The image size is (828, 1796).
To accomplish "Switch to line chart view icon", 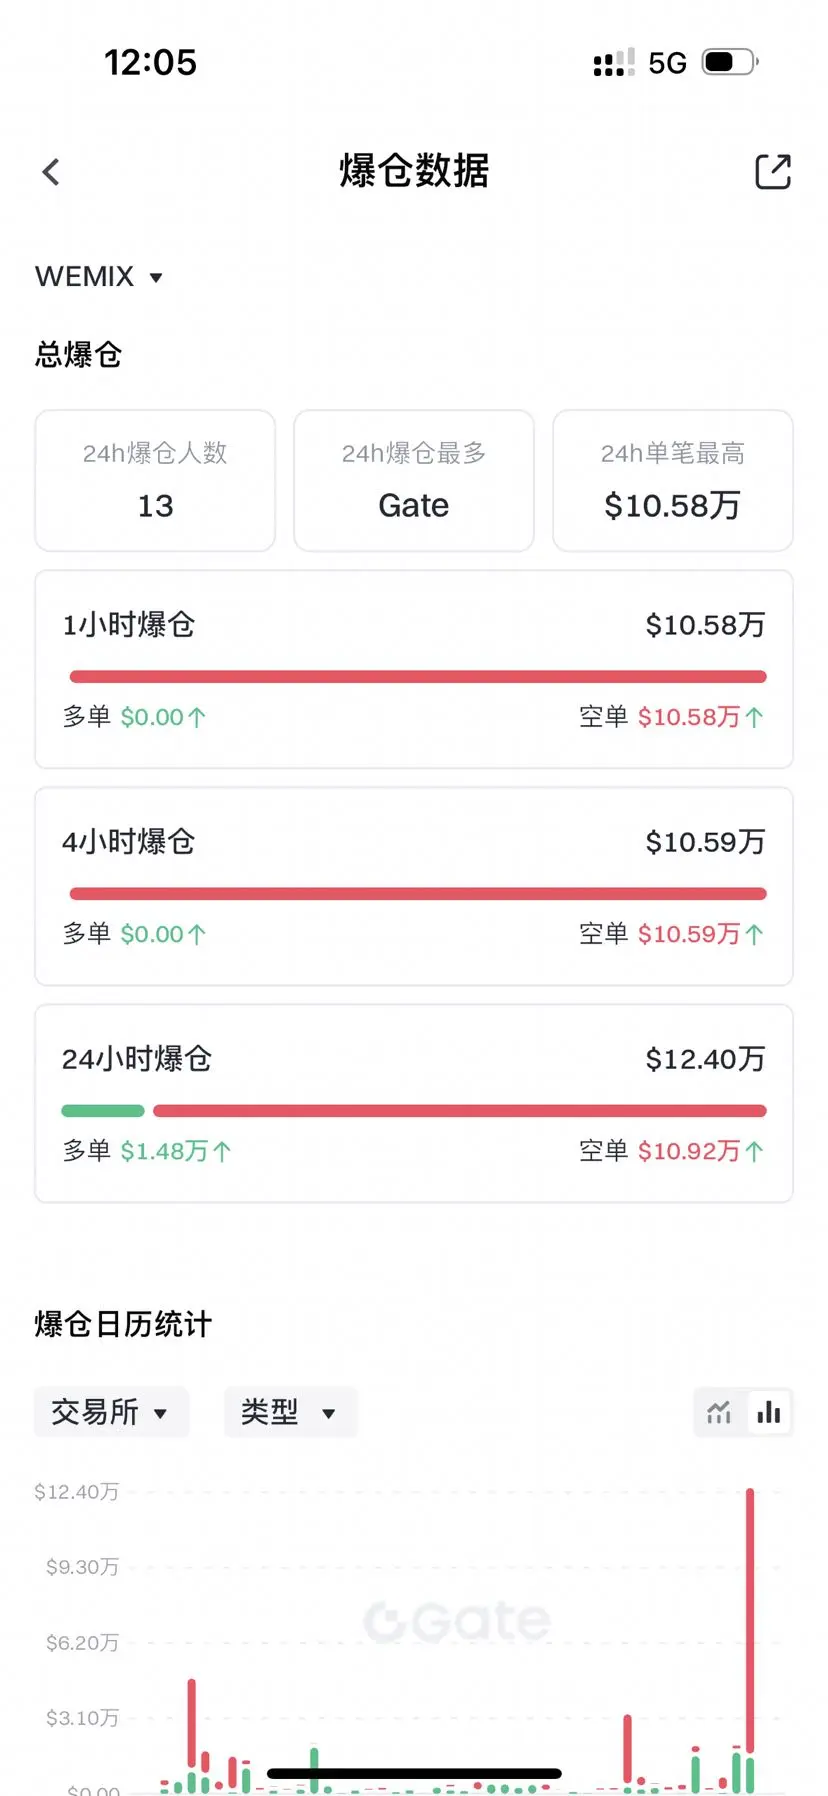I will pos(719,1412).
